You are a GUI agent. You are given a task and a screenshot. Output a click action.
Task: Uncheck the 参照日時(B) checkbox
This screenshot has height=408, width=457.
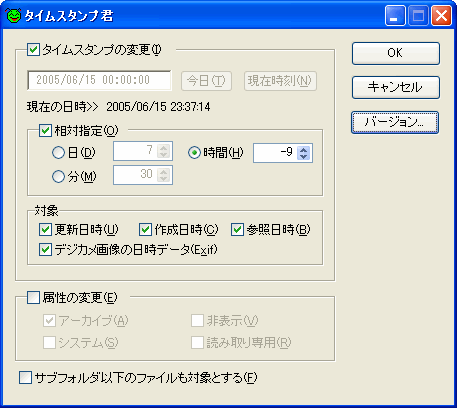[237, 230]
